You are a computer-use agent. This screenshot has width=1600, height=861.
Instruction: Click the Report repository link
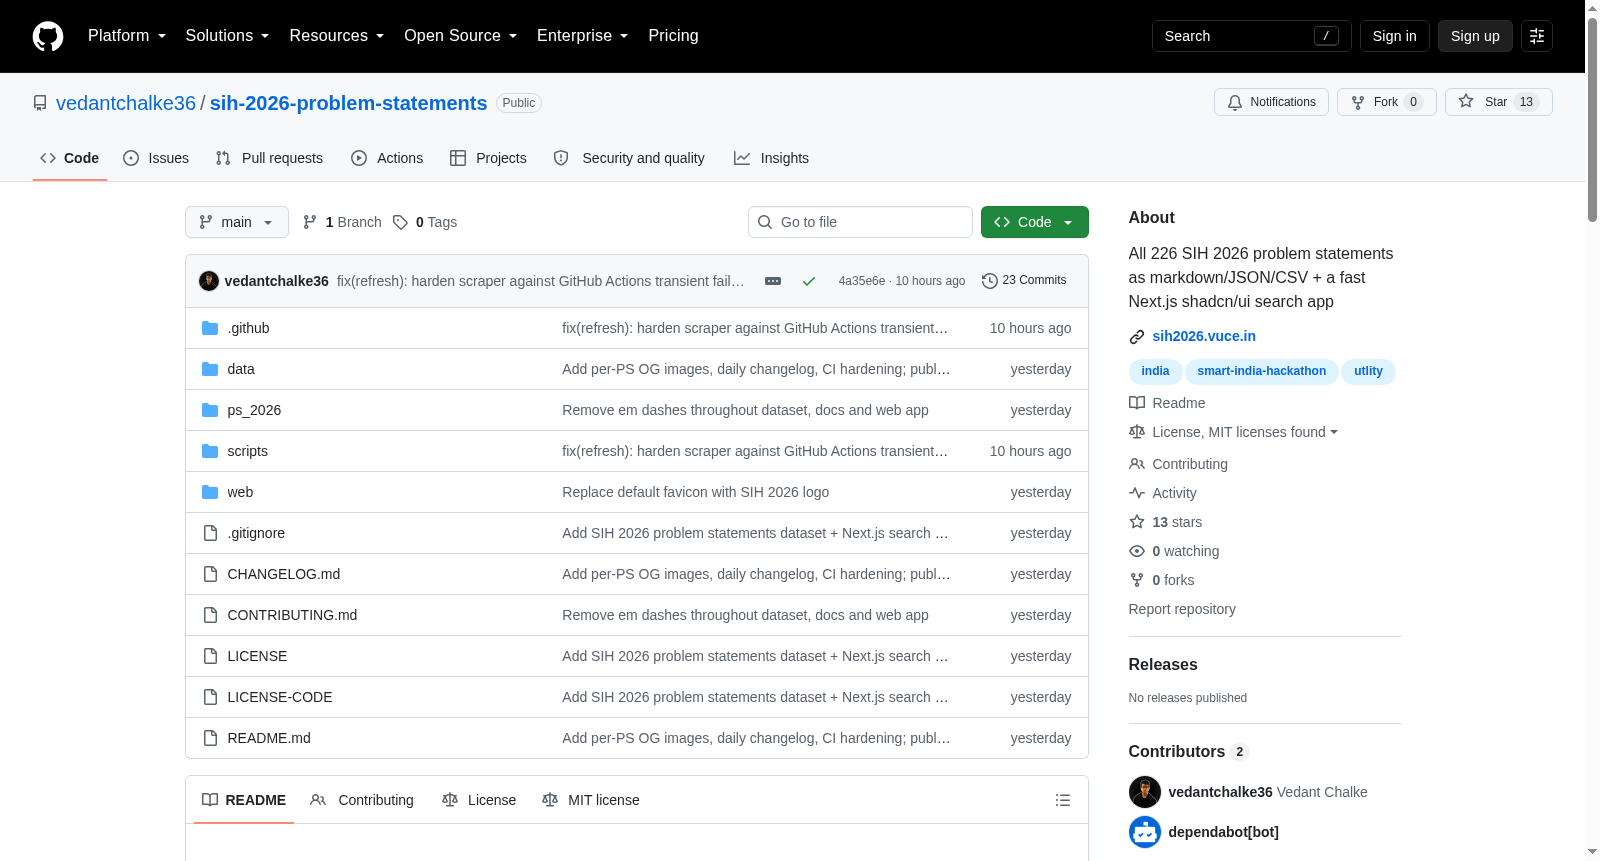point(1182,609)
